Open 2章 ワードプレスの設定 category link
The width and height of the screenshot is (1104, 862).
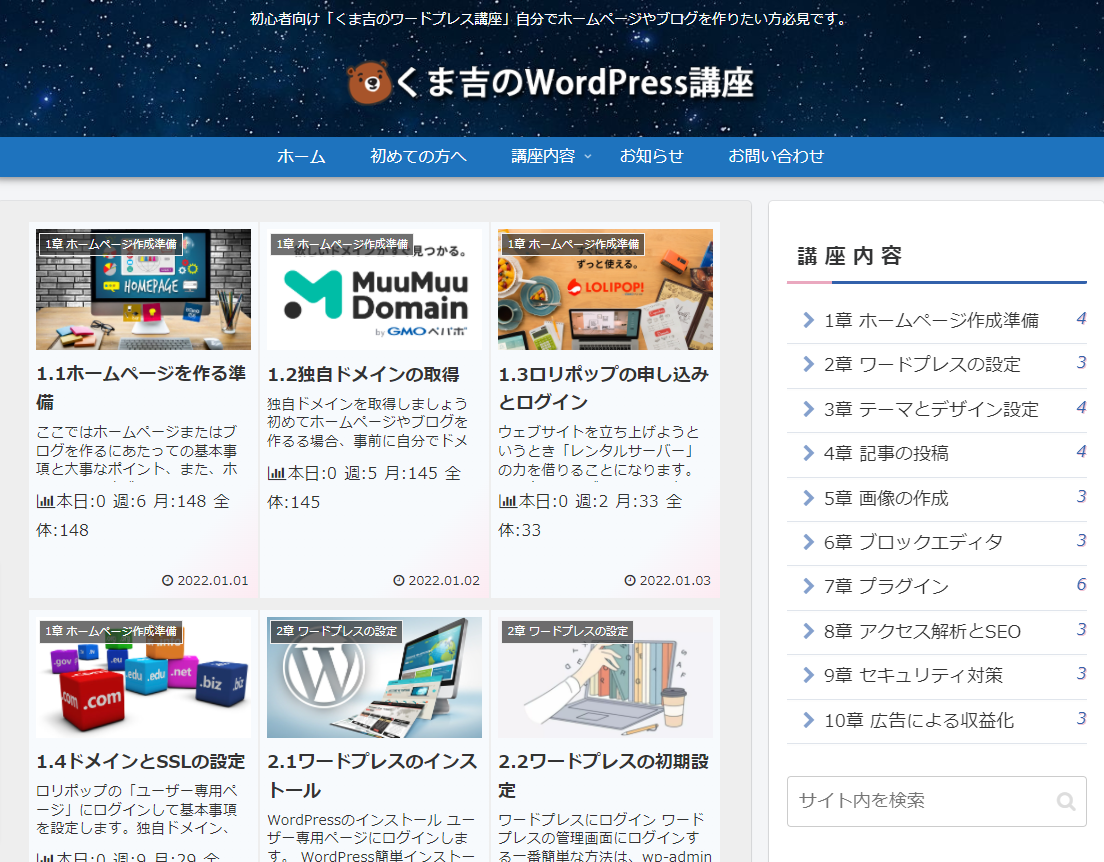pos(922,364)
